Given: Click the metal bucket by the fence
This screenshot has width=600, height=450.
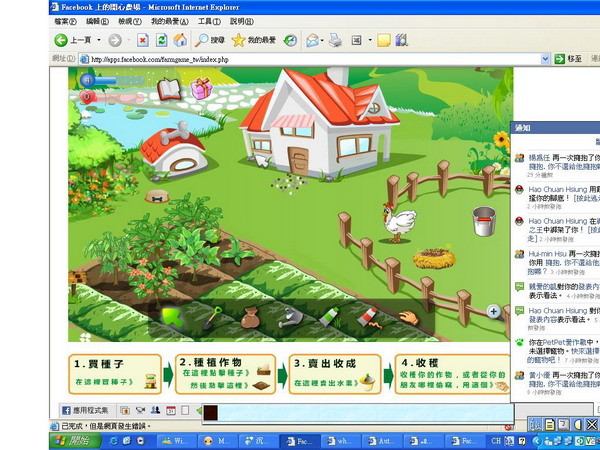Looking at the screenshot, I should 484,221.
